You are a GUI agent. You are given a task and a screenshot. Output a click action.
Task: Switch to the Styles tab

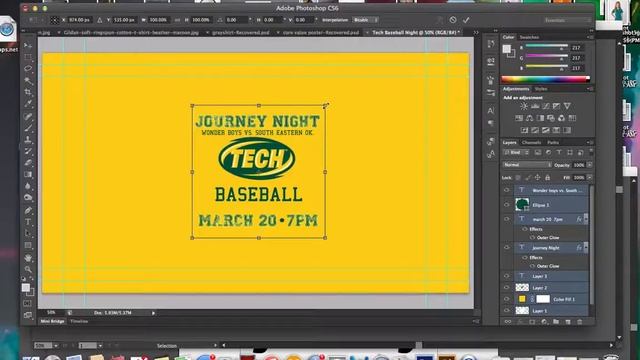coord(541,89)
